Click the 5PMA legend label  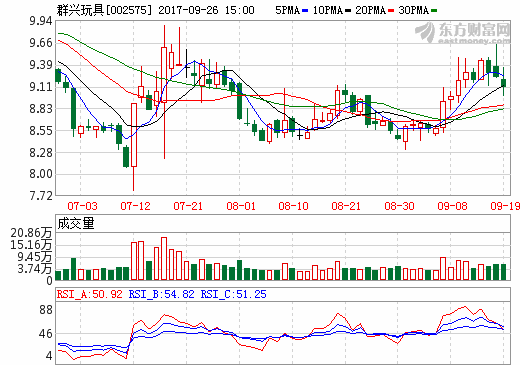(287, 10)
